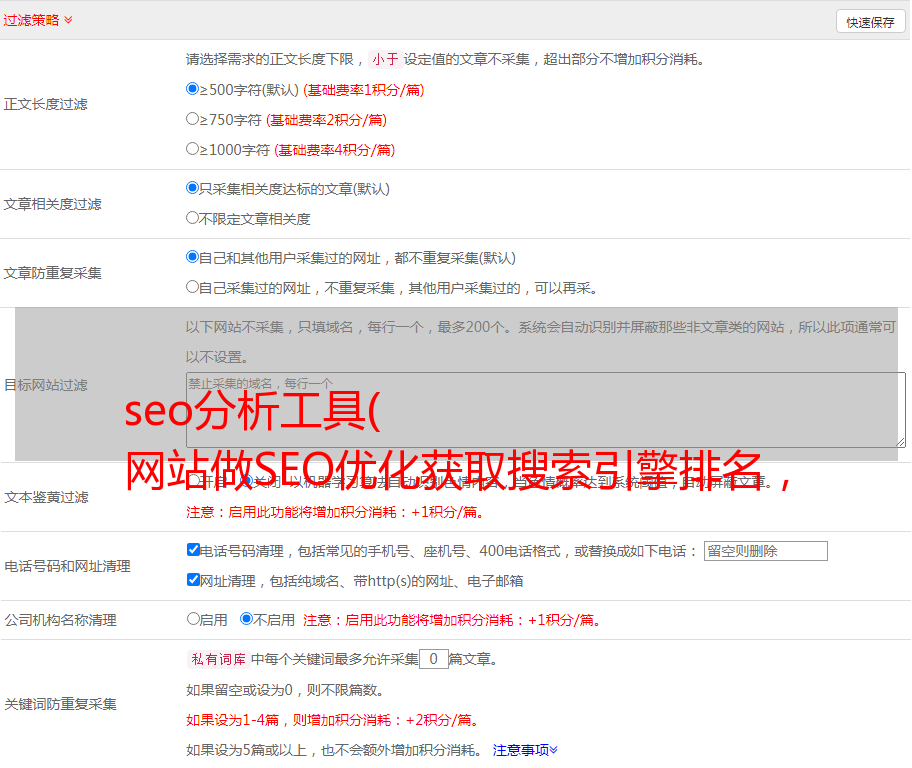Screen dimensions: 912x768
Task: Select the ≥750字符 length option
Action: 193,119
